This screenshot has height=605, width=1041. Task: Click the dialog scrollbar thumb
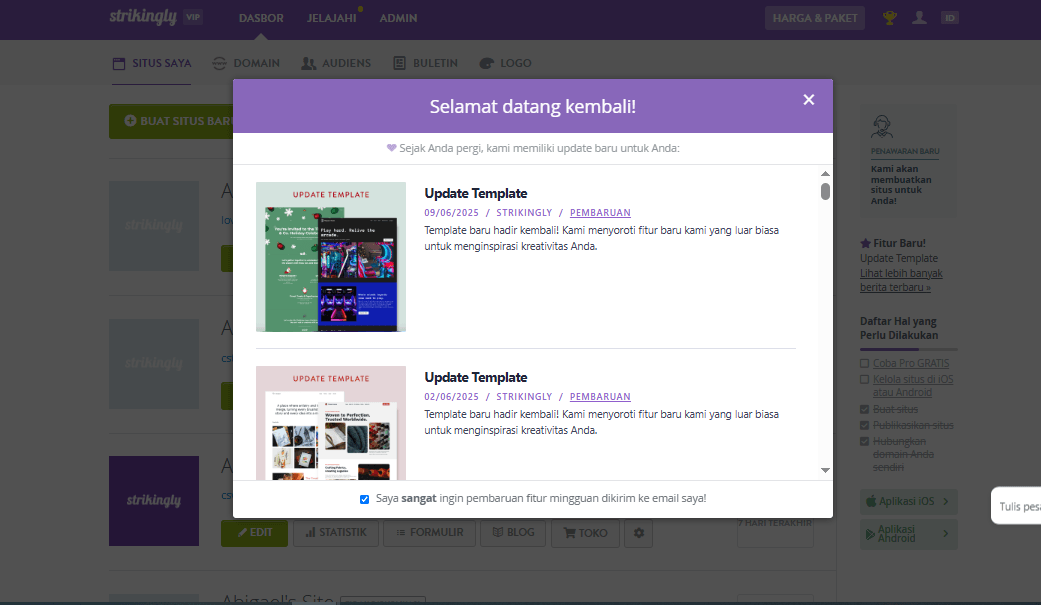(x=825, y=191)
